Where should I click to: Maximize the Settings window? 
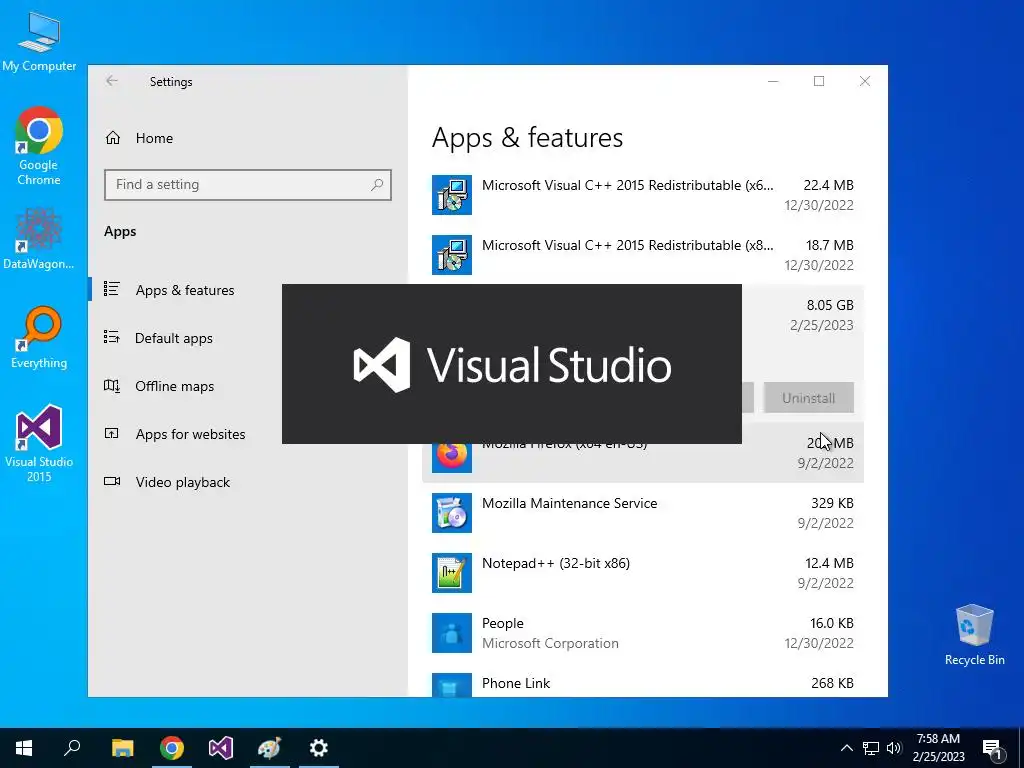(x=819, y=81)
